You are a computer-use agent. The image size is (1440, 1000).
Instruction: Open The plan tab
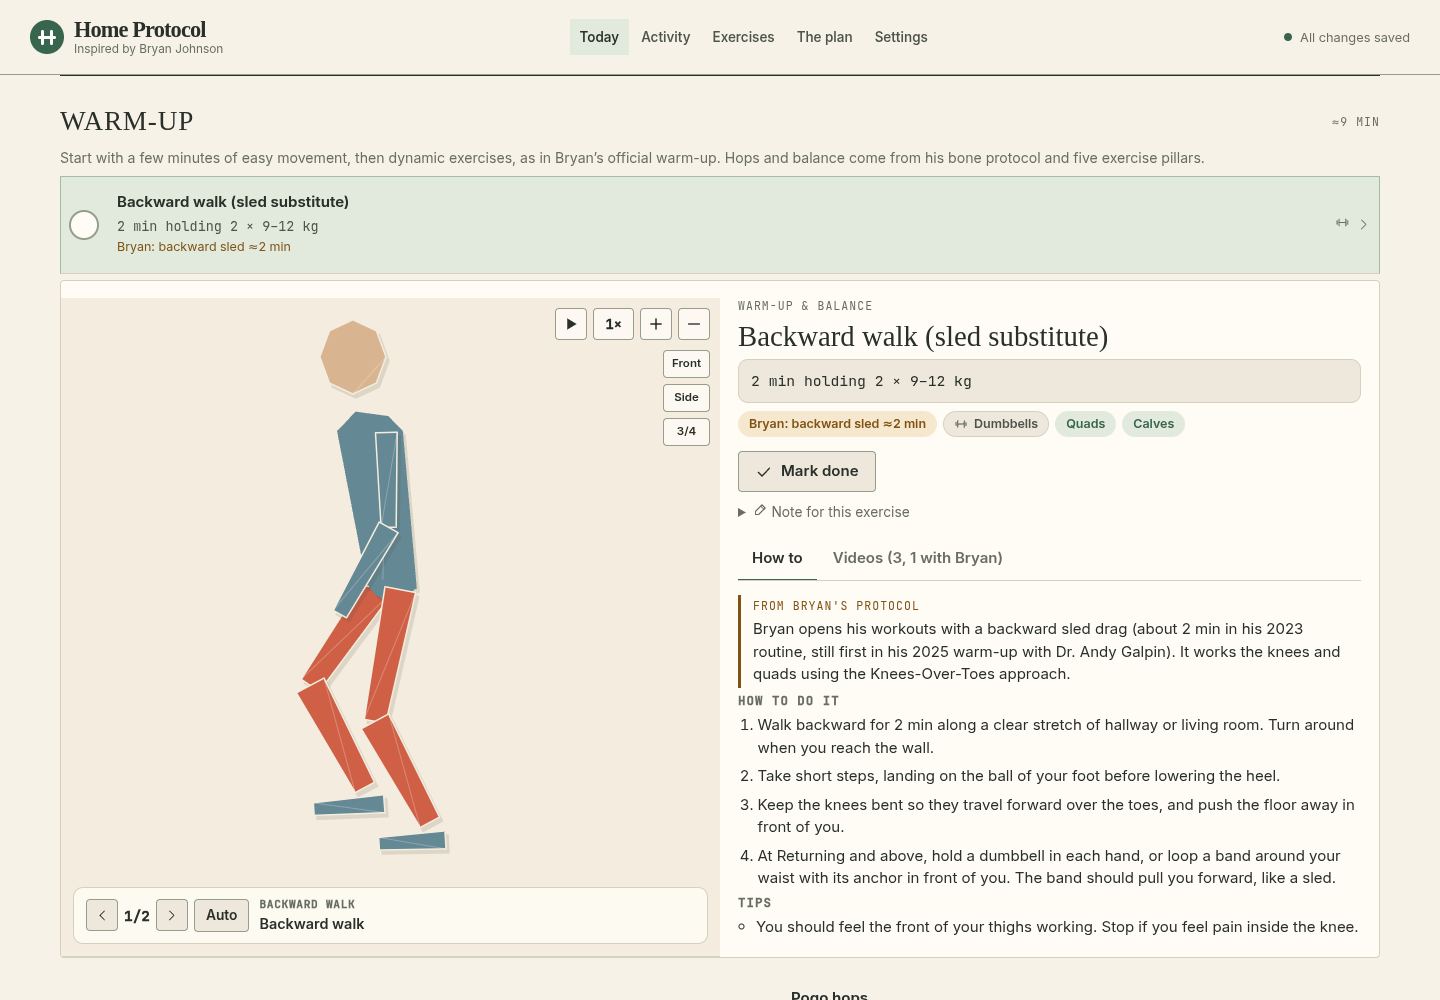[x=825, y=37]
